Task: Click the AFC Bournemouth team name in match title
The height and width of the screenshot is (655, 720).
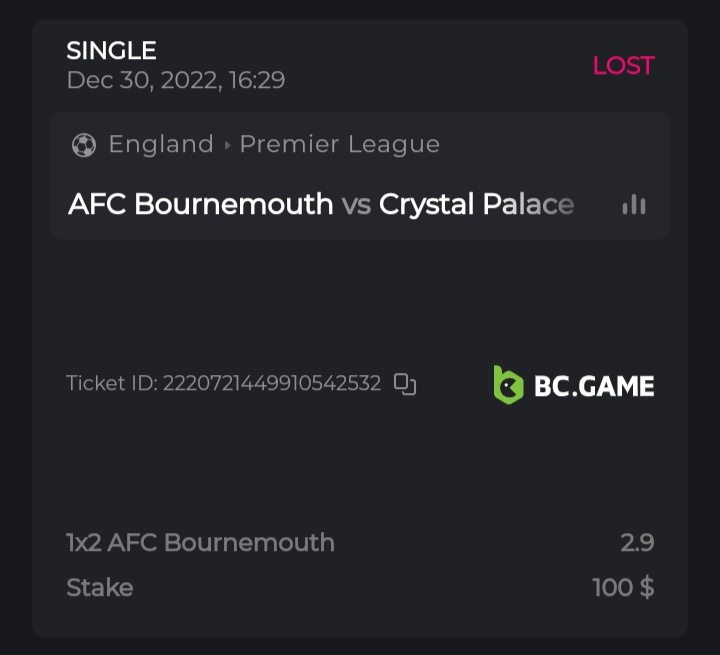Action: click(200, 205)
